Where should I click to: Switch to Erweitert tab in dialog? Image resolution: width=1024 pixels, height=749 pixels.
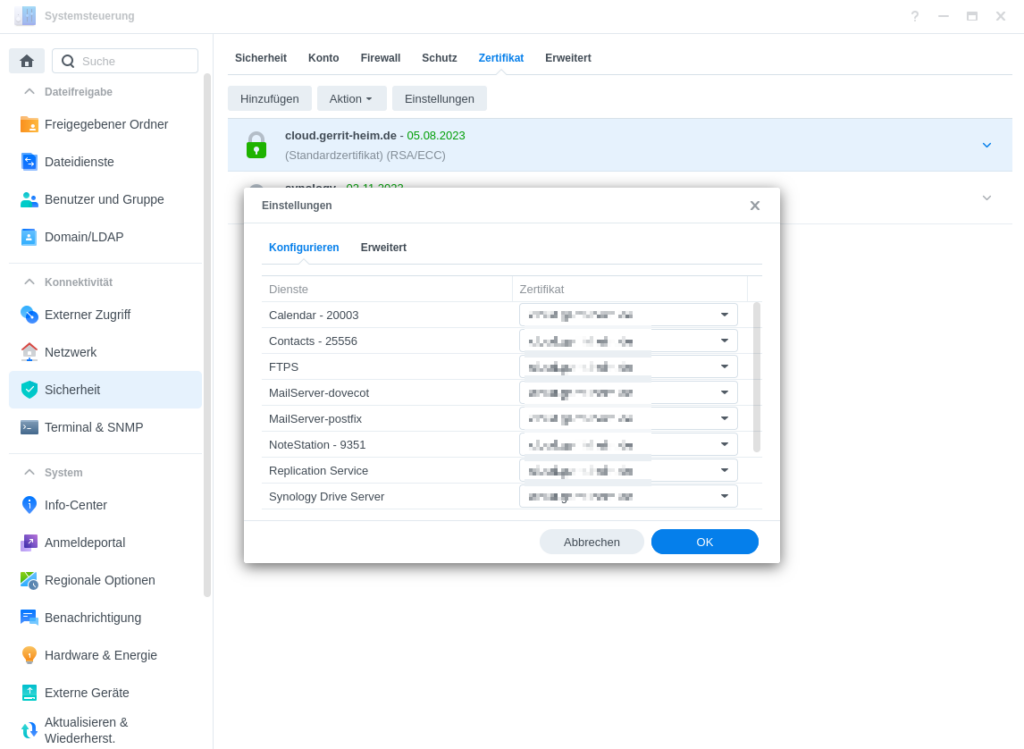[x=383, y=247]
